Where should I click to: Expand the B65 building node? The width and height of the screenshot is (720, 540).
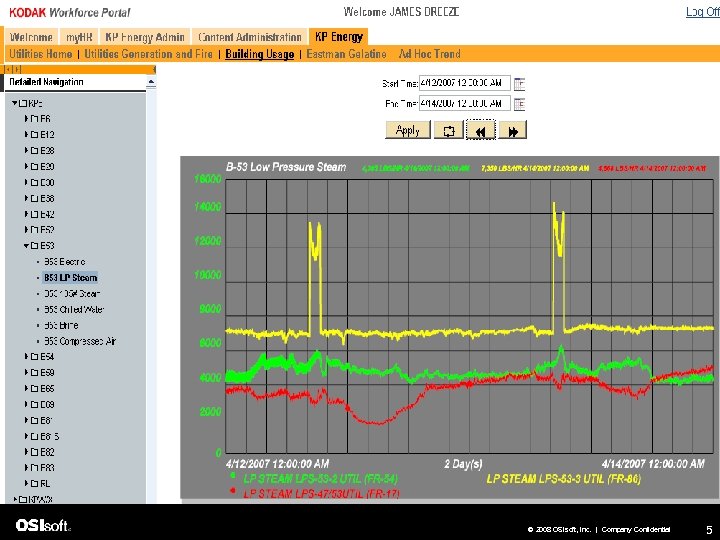[x=27, y=388]
